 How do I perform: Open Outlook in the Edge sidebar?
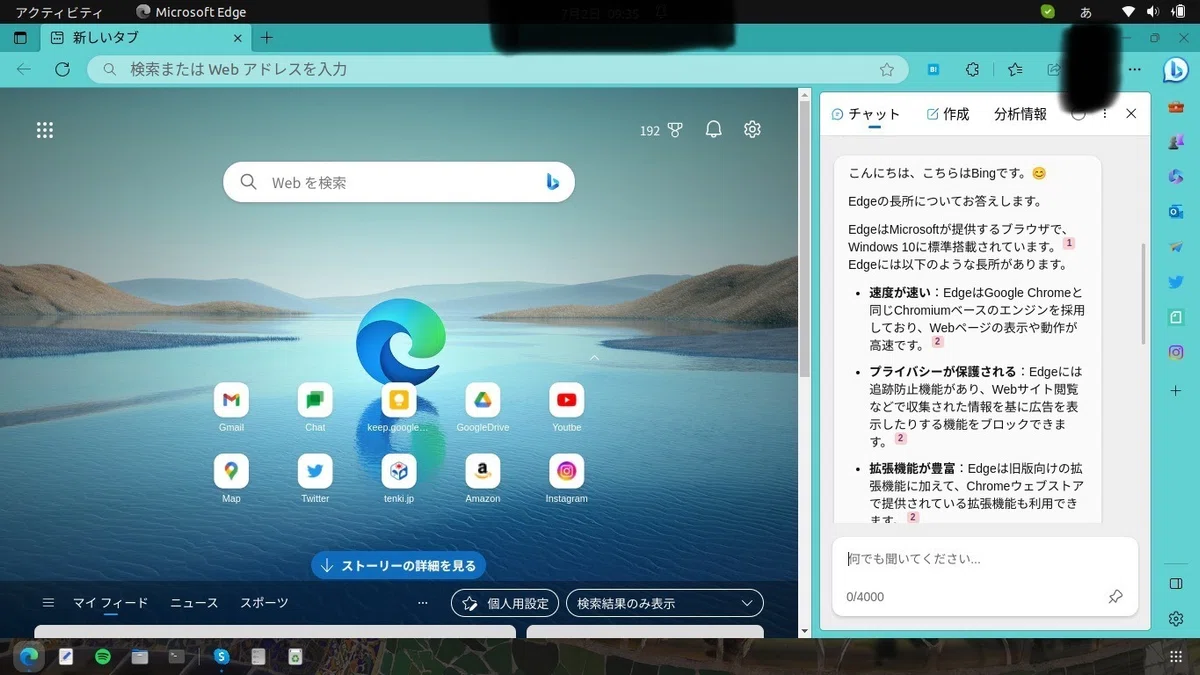tap(1176, 212)
